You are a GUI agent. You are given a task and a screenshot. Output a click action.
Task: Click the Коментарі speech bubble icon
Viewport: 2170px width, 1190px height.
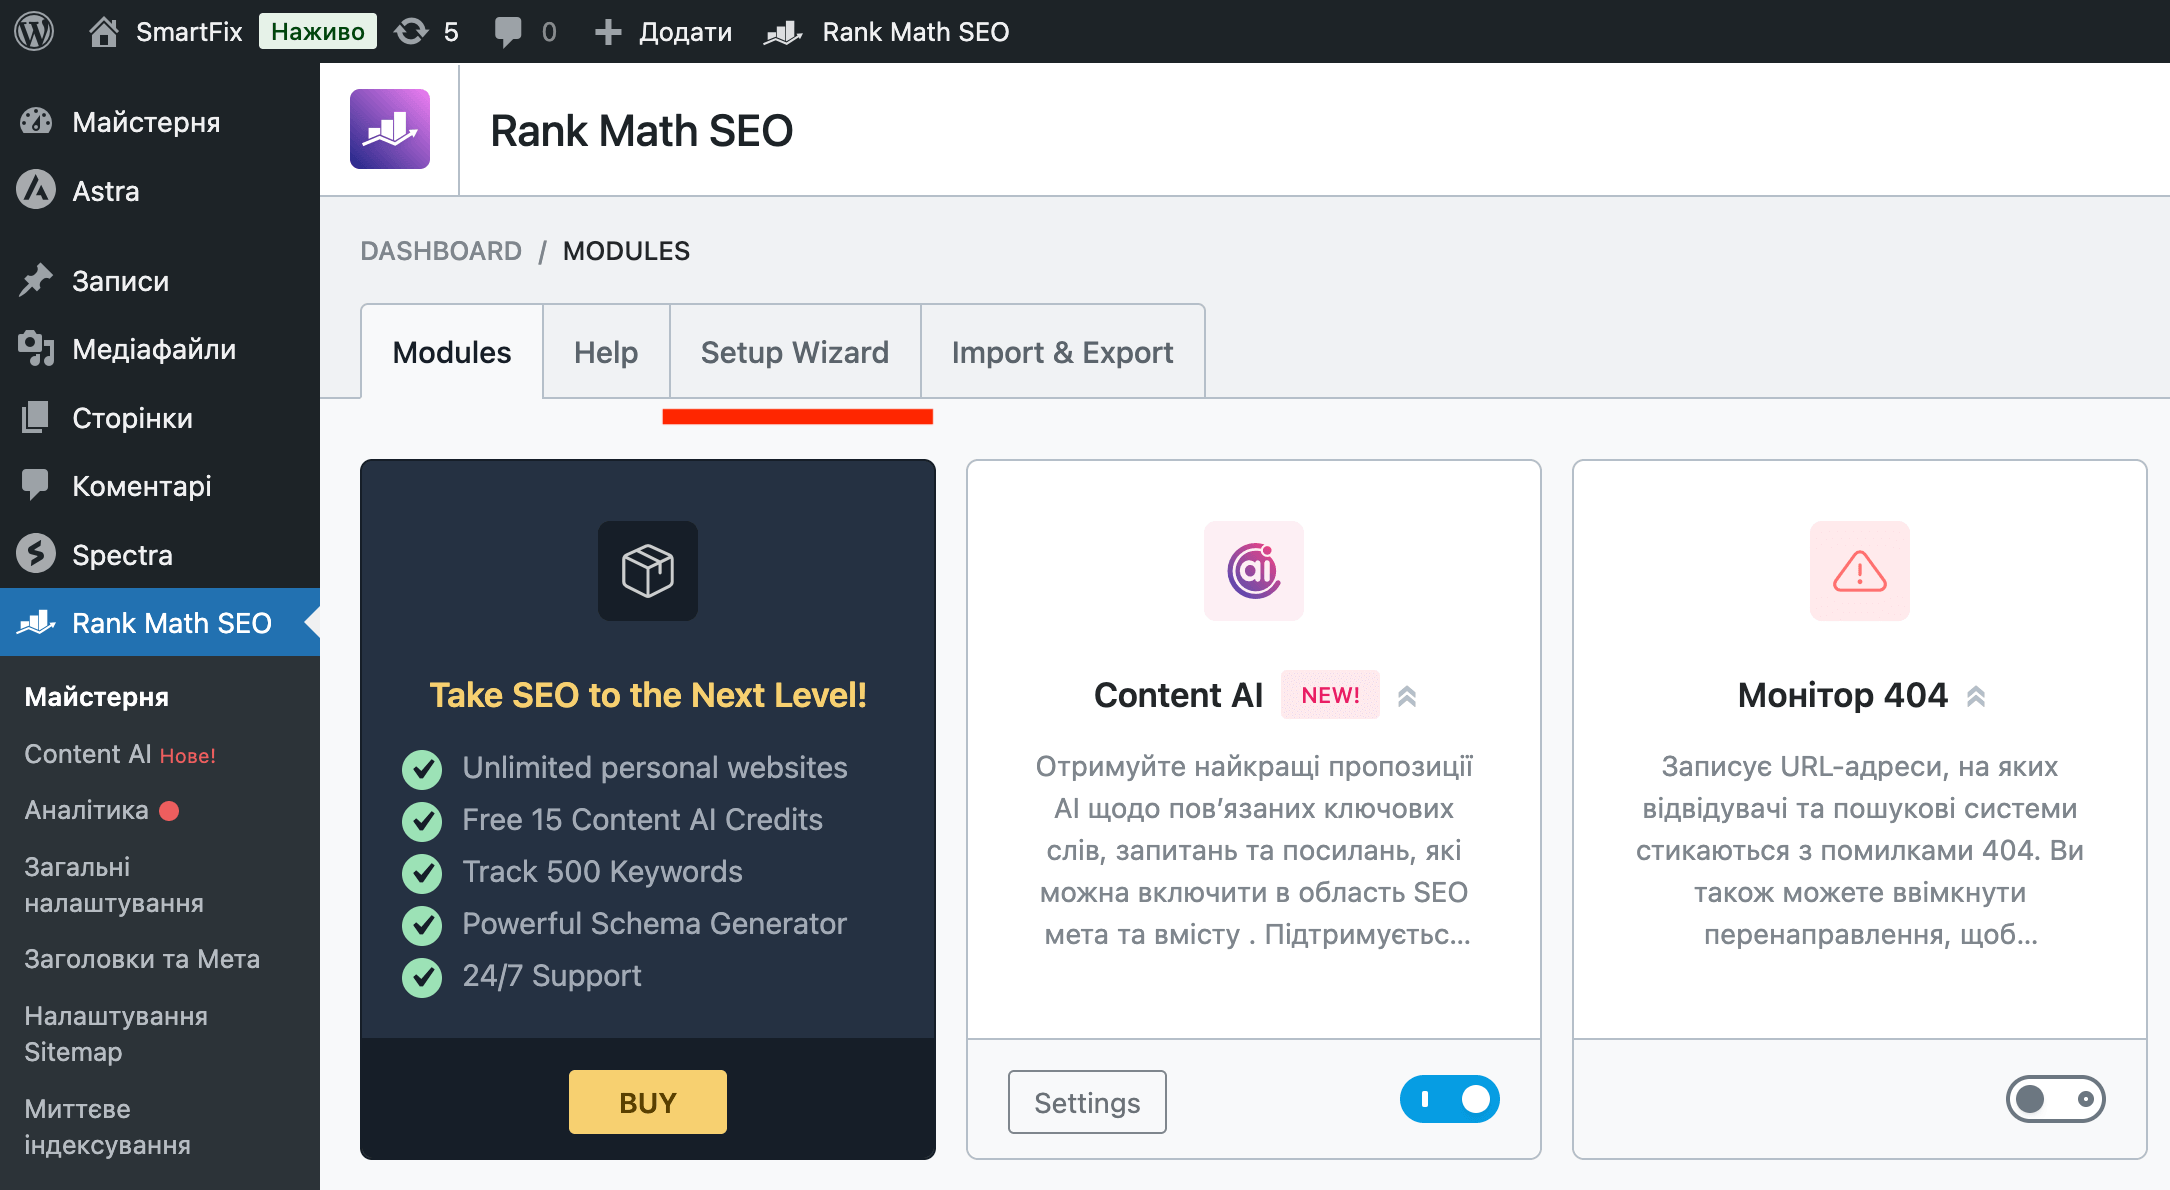pos(36,485)
